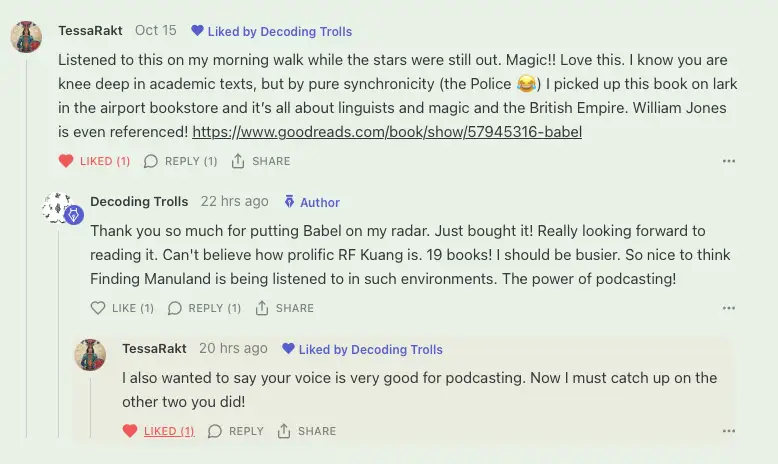Open more options for TessaRakt's first comment

[x=729, y=161]
